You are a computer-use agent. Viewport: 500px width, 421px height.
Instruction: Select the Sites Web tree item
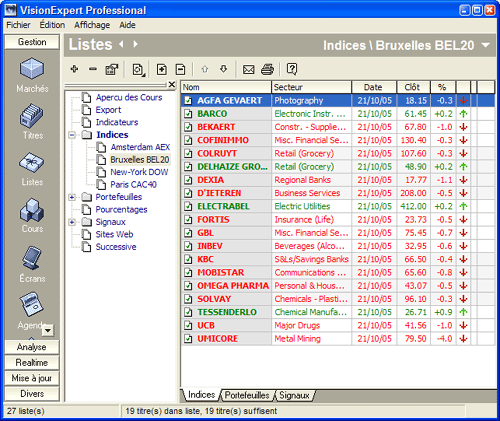coord(114,234)
